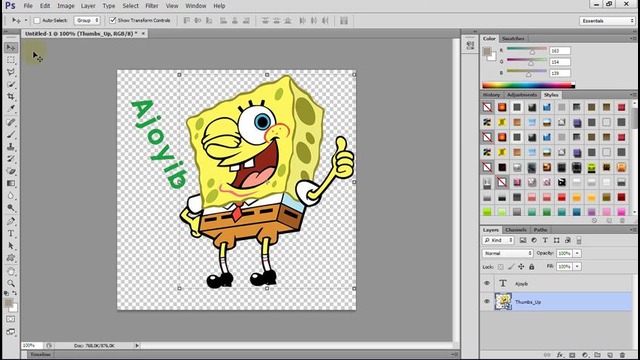Image resolution: width=640 pixels, height=360 pixels.
Task: Select the Crop tool
Action: (x=11, y=97)
